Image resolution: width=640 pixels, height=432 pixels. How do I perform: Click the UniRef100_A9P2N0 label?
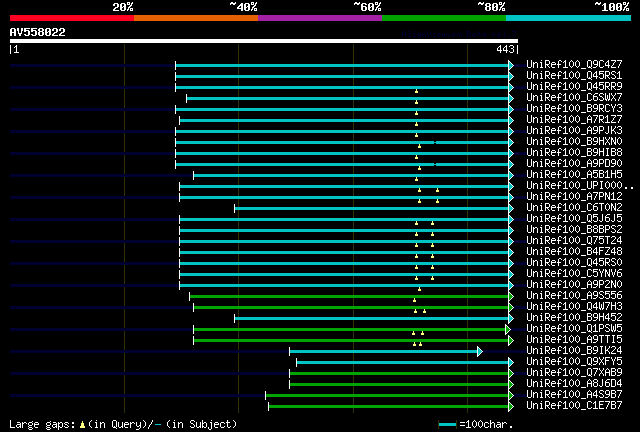pyautogui.click(x=574, y=285)
